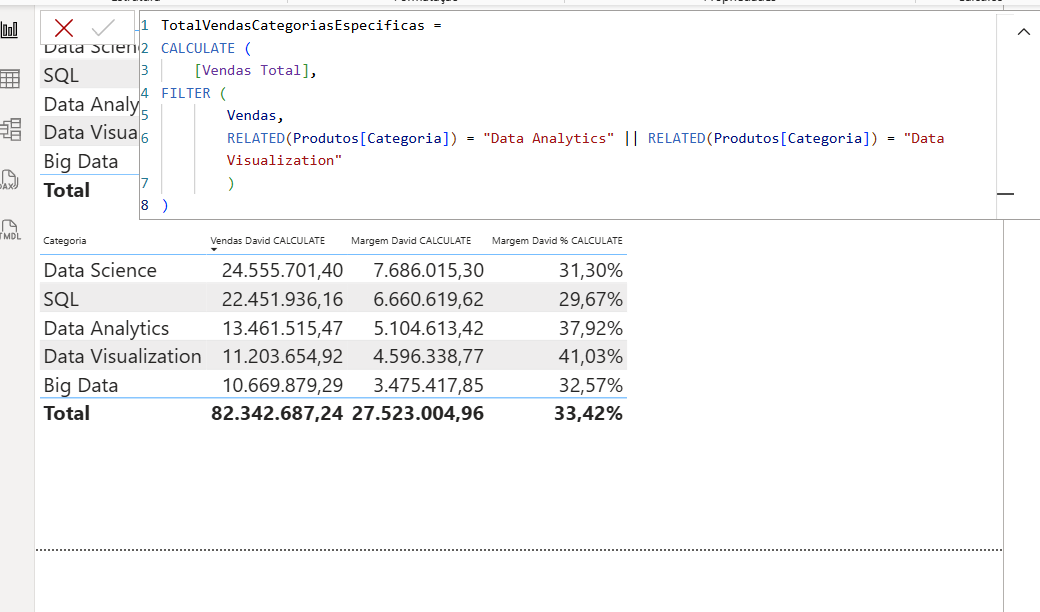Image resolution: width=1040 pixels, height=612 pixels.
Task: Select the Data Visualization category cell
Action: (123, 357)
